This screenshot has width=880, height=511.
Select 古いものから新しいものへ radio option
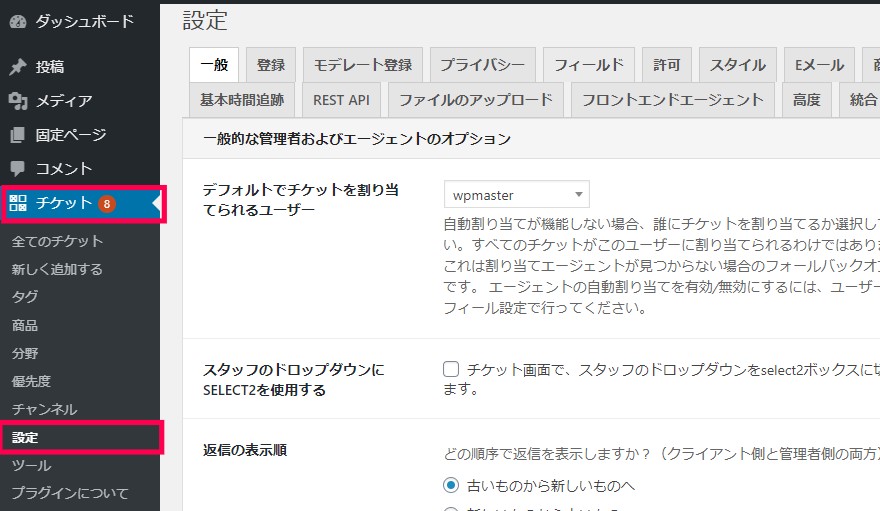451,485
